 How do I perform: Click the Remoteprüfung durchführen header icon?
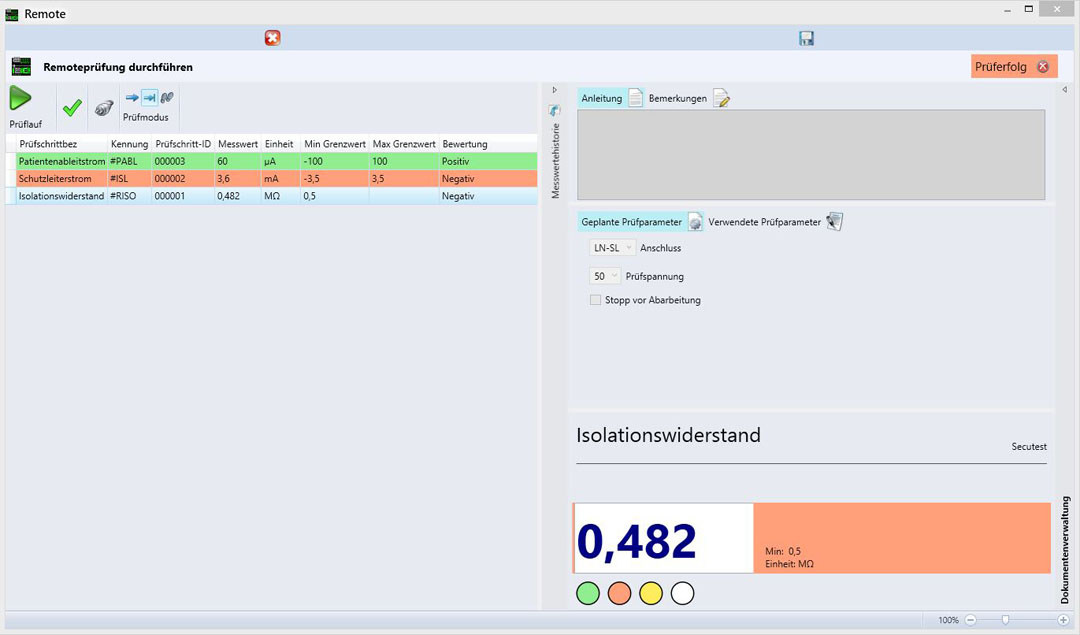[x=21, y=67]
